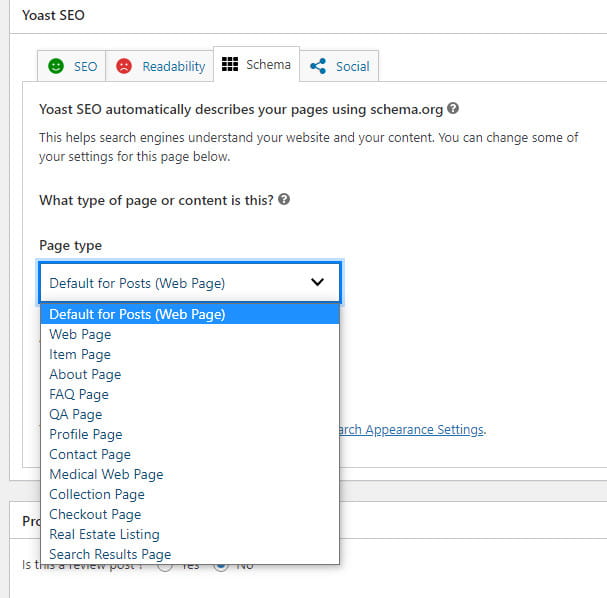The image size is (607, 598).
Task: Switch to the Readability tab
Action: (159, 66)
